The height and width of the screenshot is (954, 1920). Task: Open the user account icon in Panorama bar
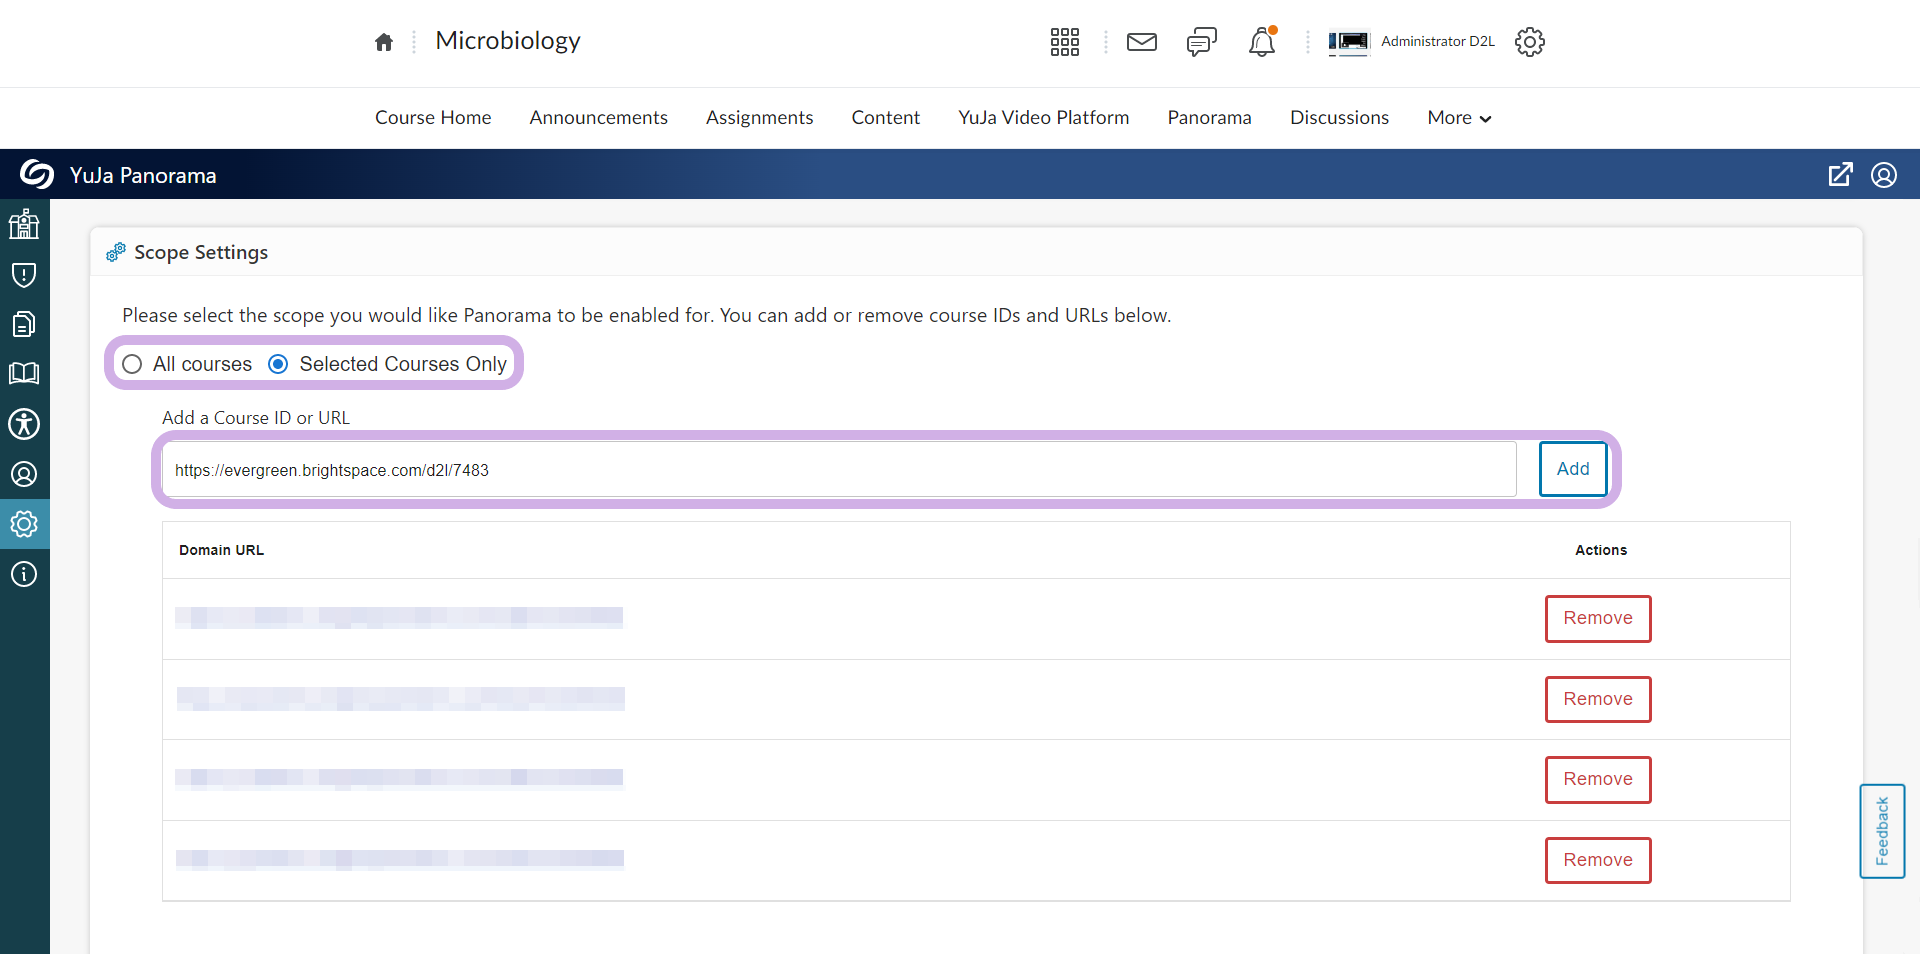pos(1884,175)
